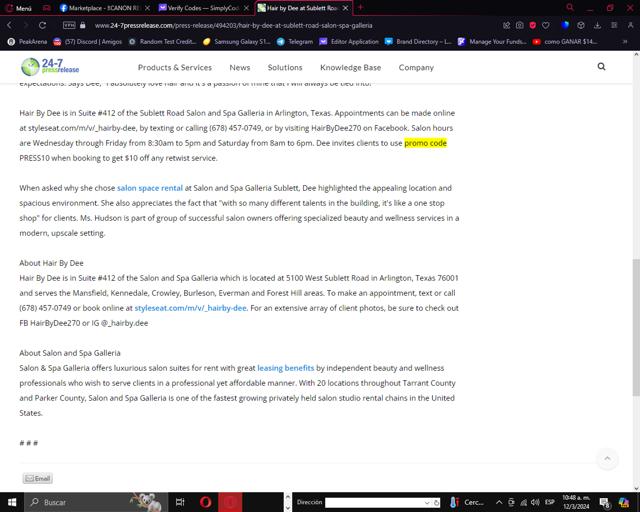Open the network status tray icon
This screenshot has width=640, height=512.
[523, 502]
